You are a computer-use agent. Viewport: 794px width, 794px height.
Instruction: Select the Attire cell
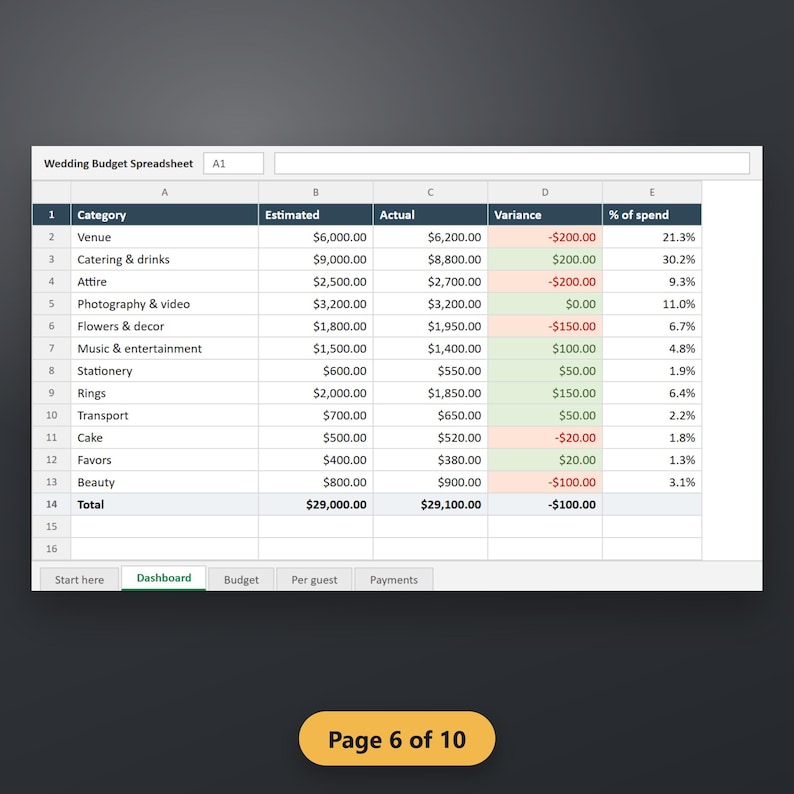[165, 282]
